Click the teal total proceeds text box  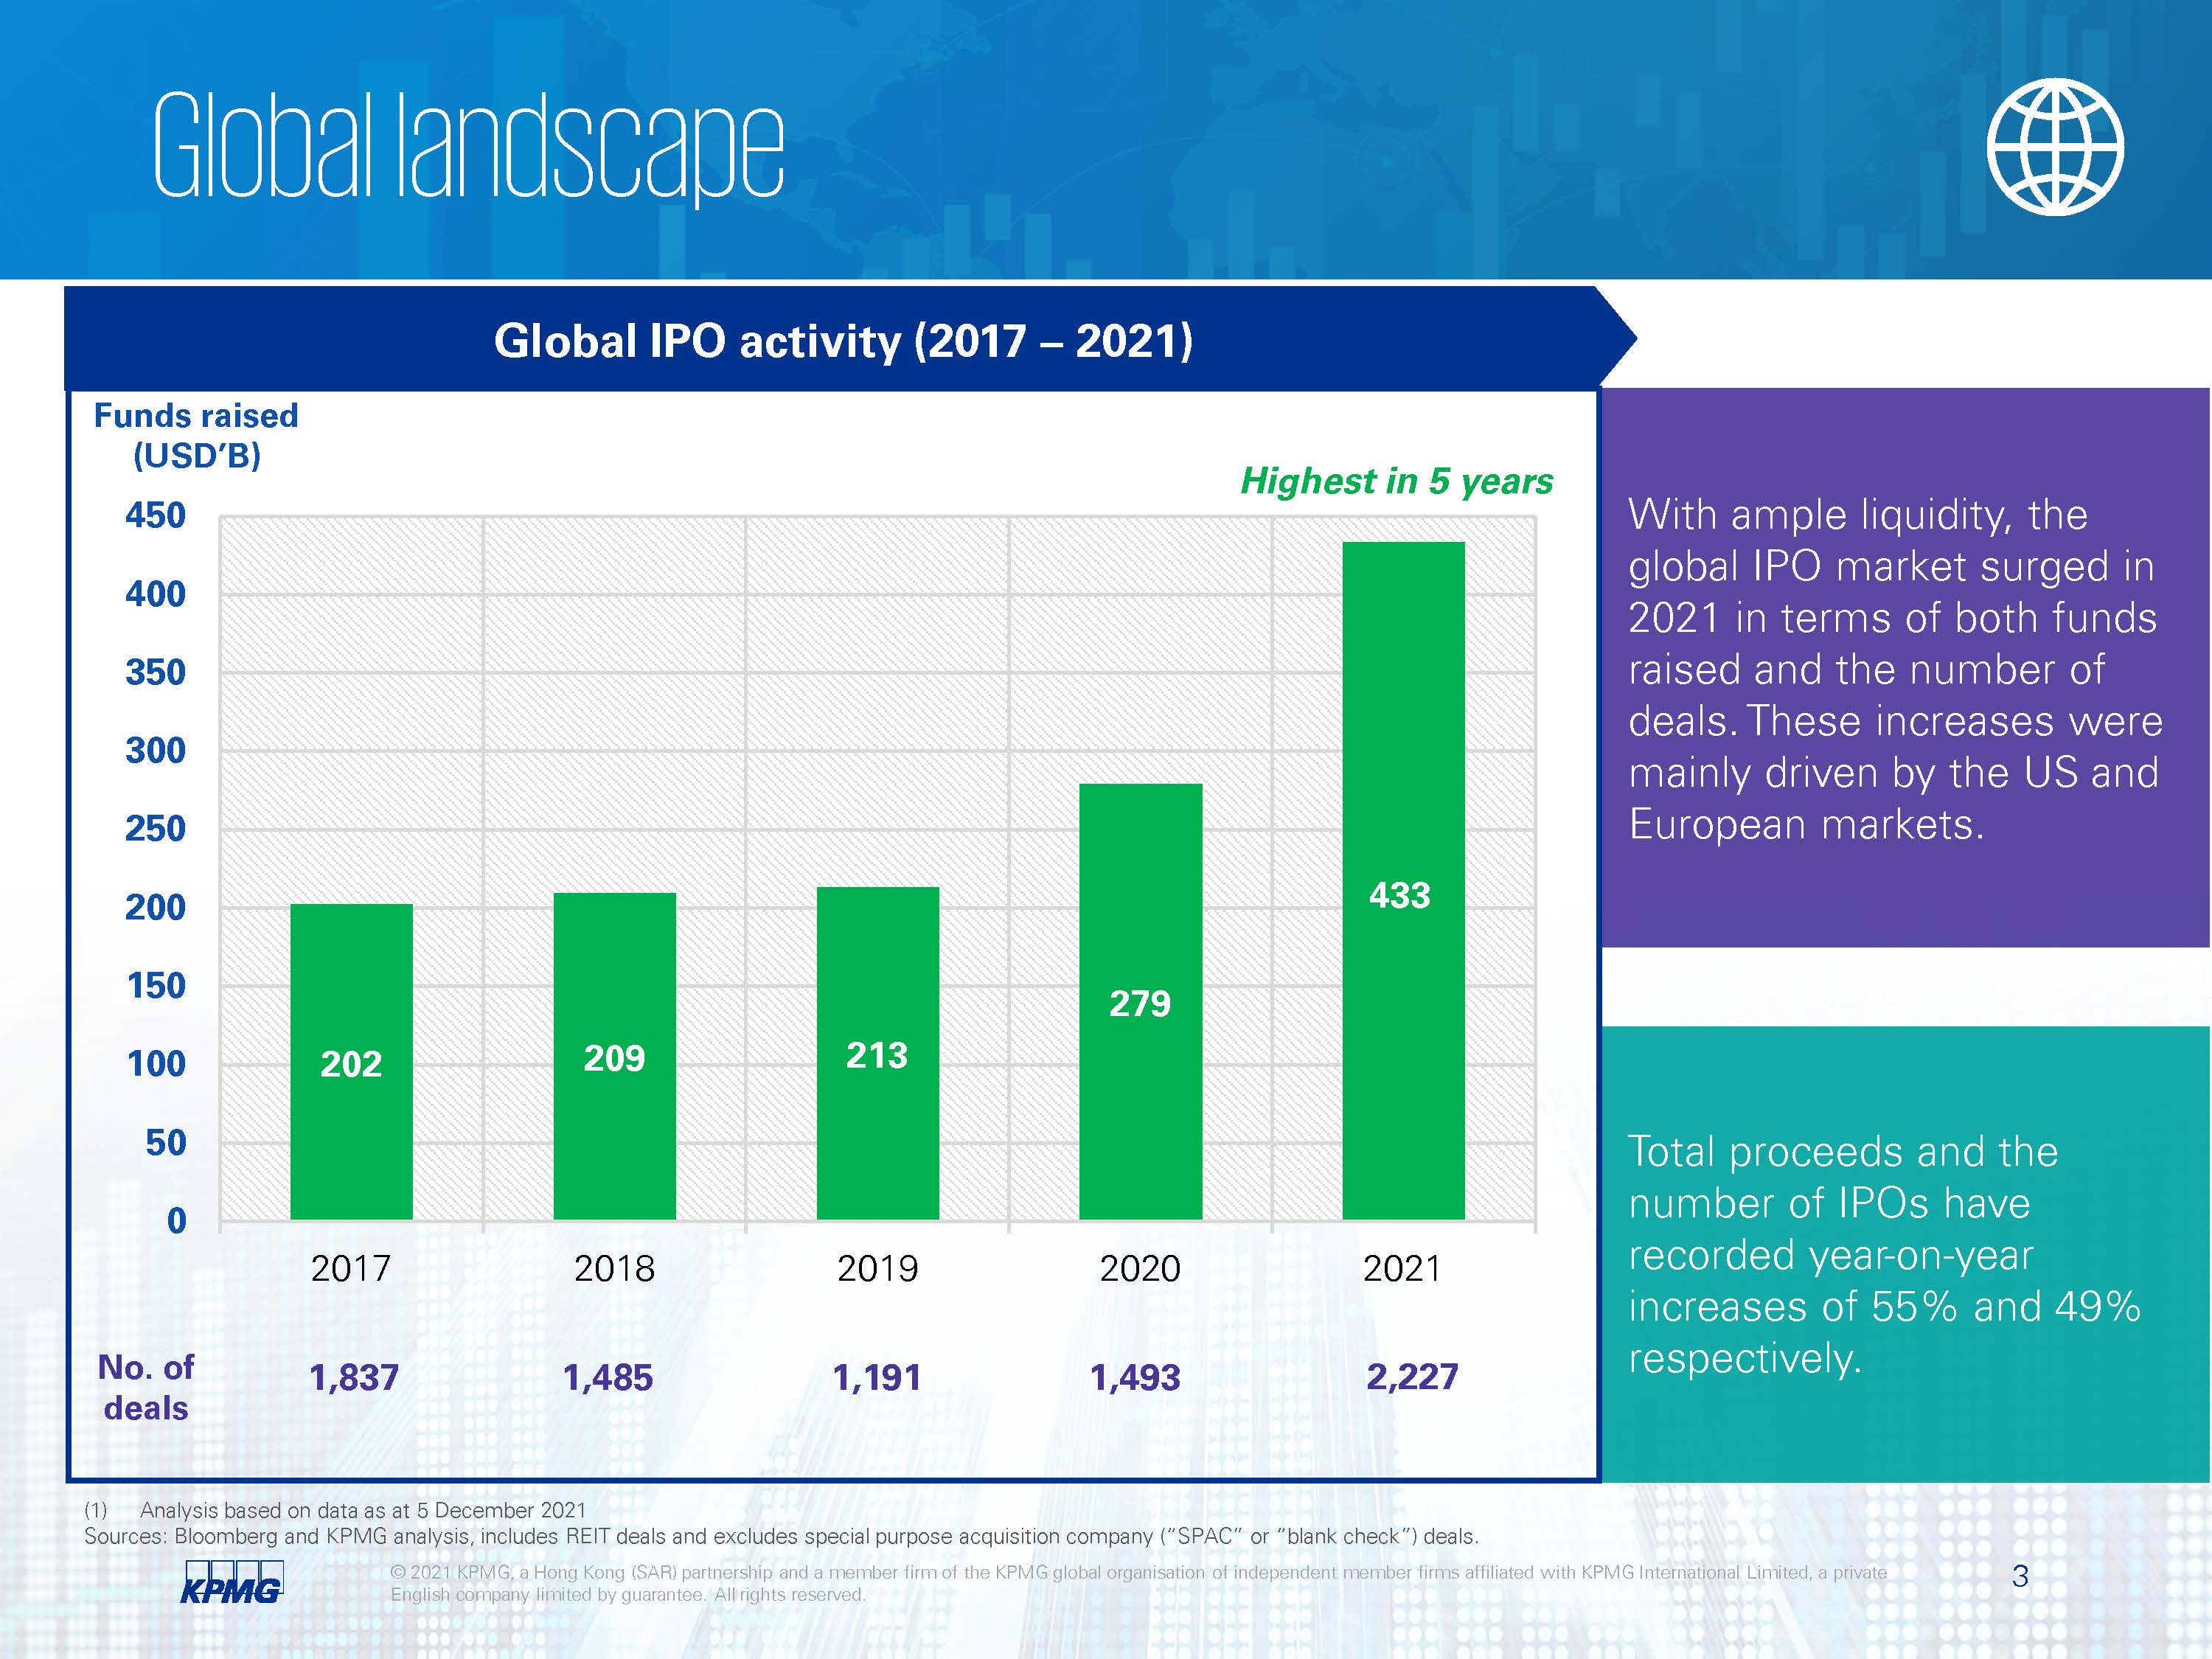click(1904, 1254)
